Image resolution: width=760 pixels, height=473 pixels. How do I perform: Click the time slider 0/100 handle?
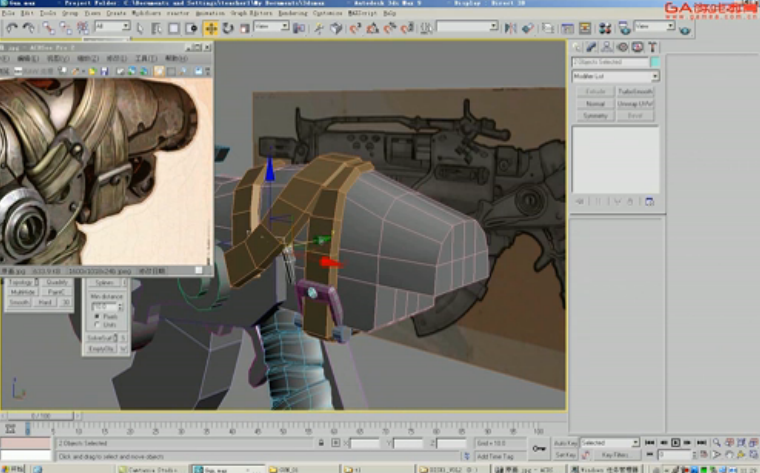(41, 416)
